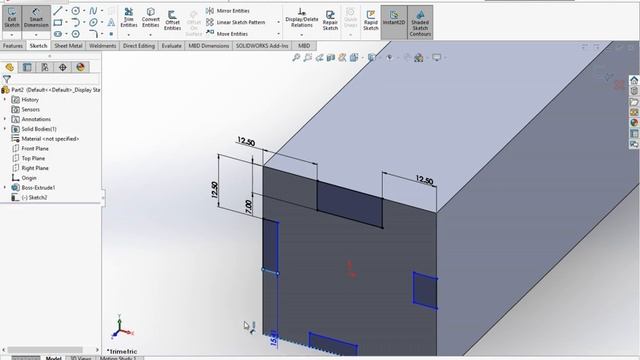
Task: Open the FeatureManager Design Tree tab
Action: pyautogui.click(x=9, y=67)
